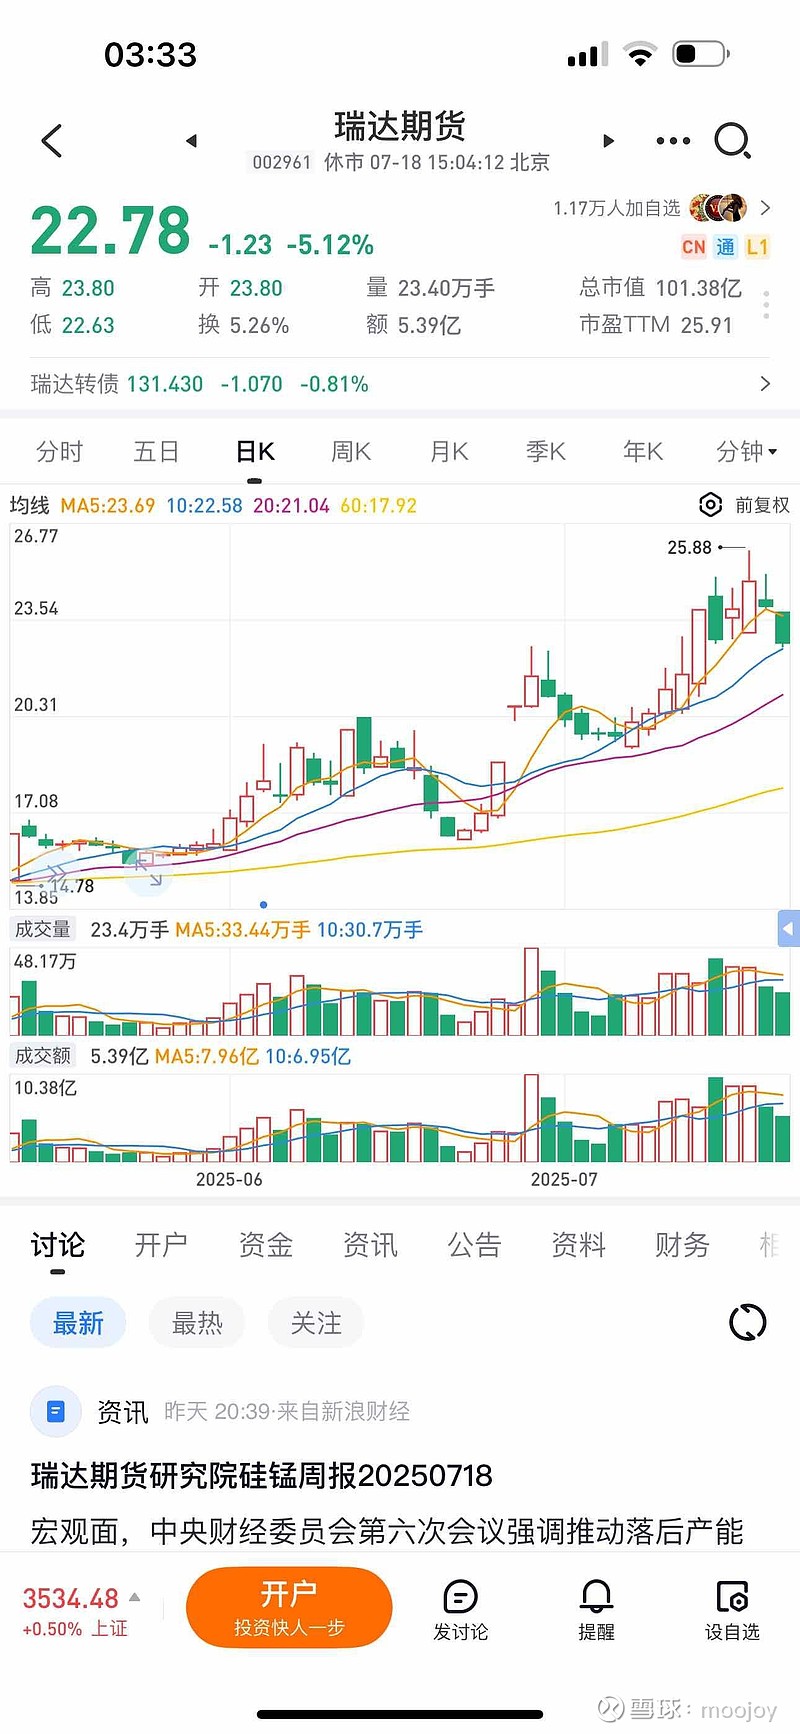This screenshot has width=800, height=1734.
Task: Tap the 3534.48 index value
Action: tap(70, 1598)
